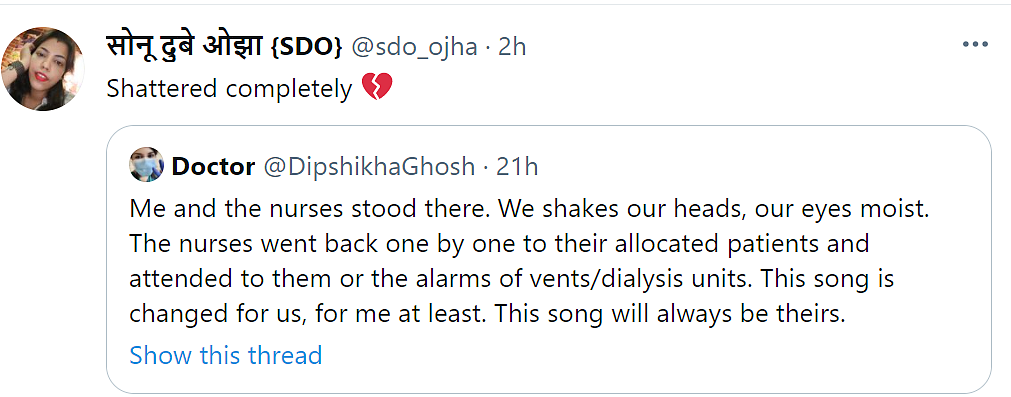Open the सोनू दुबे ओझा display name
This screenshot has height=397, width=1011.
(184, 46)
